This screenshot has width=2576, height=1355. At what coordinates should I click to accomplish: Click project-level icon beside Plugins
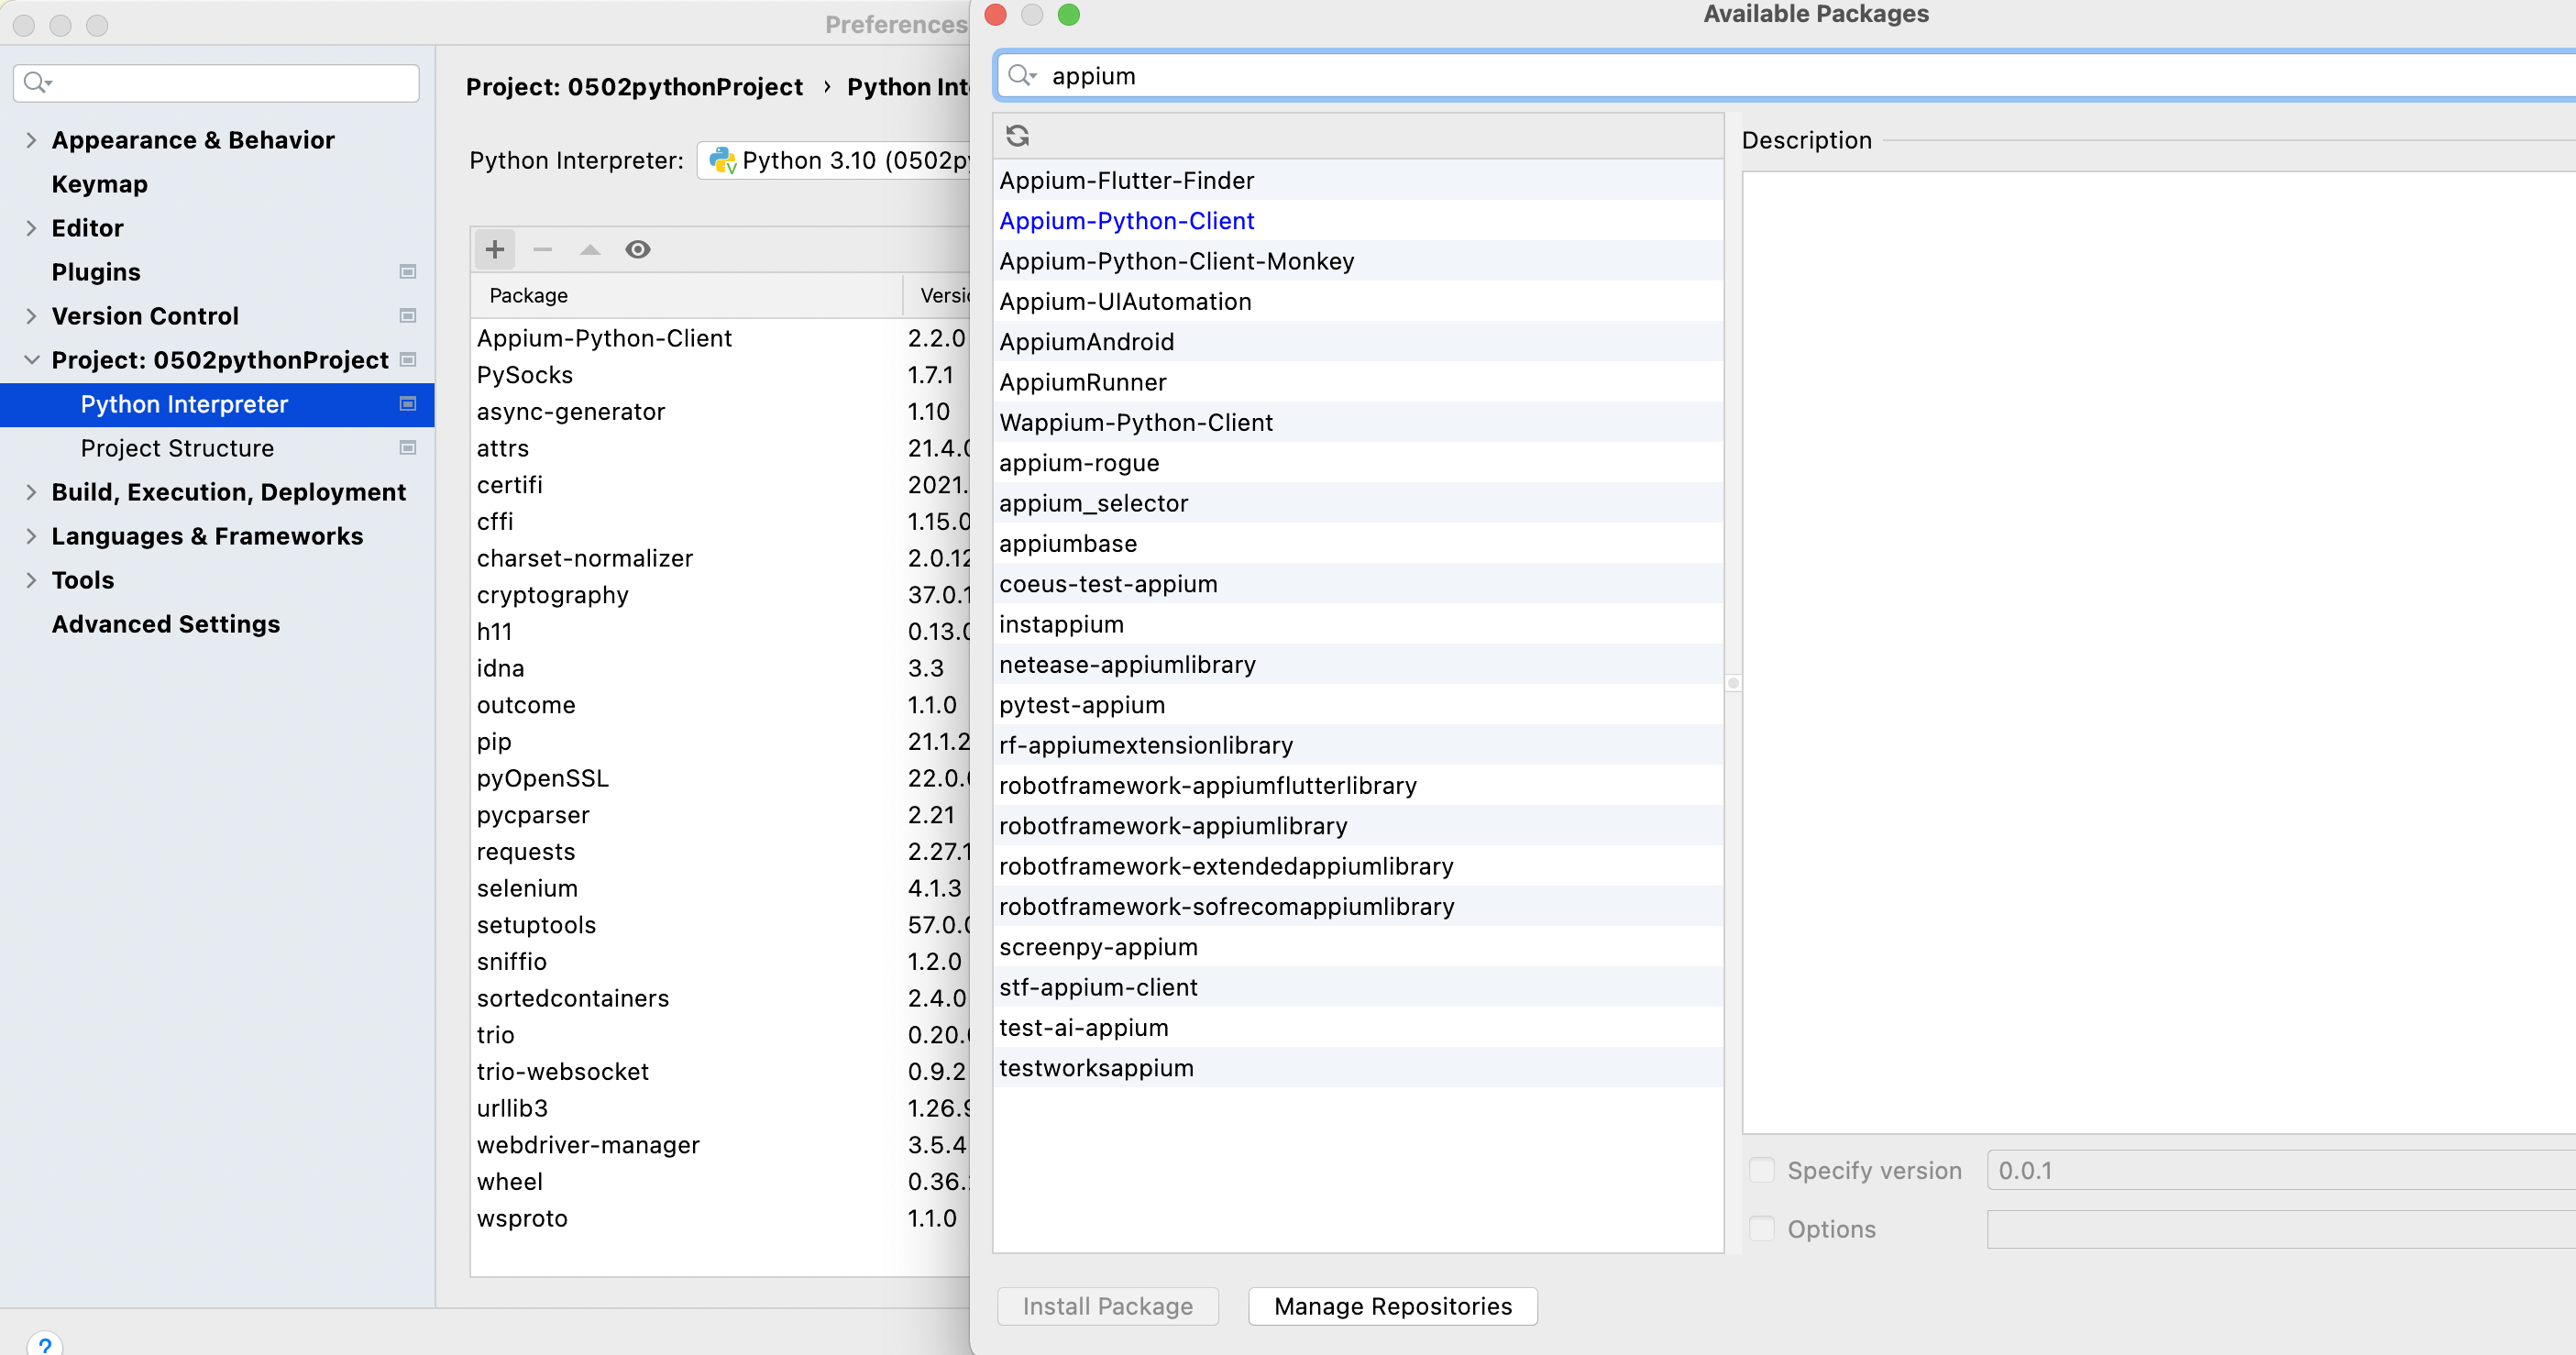[408, 272]
